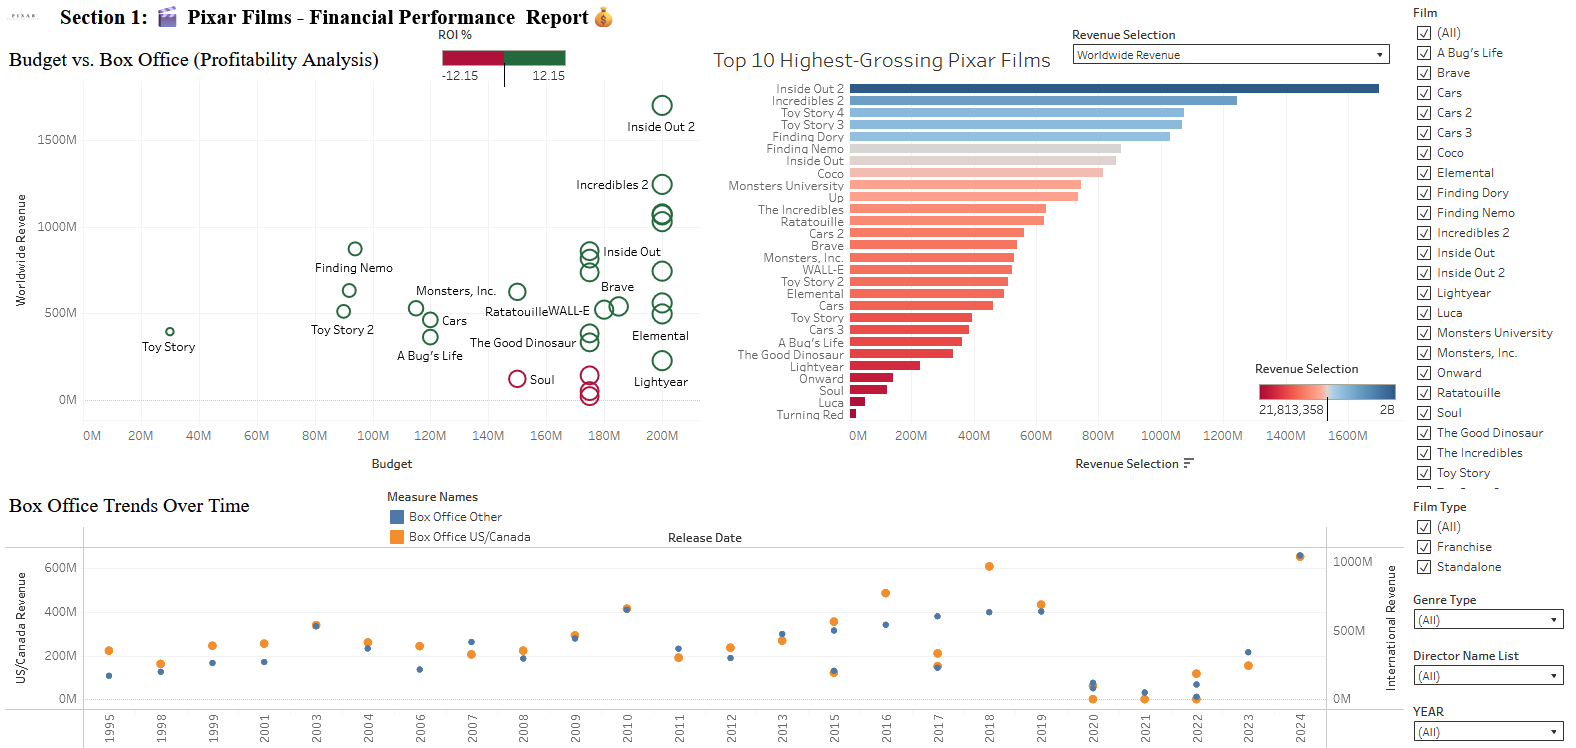Select the Inside Out 2 scatter circle
Screen dimensions: 1576x748
662,105
